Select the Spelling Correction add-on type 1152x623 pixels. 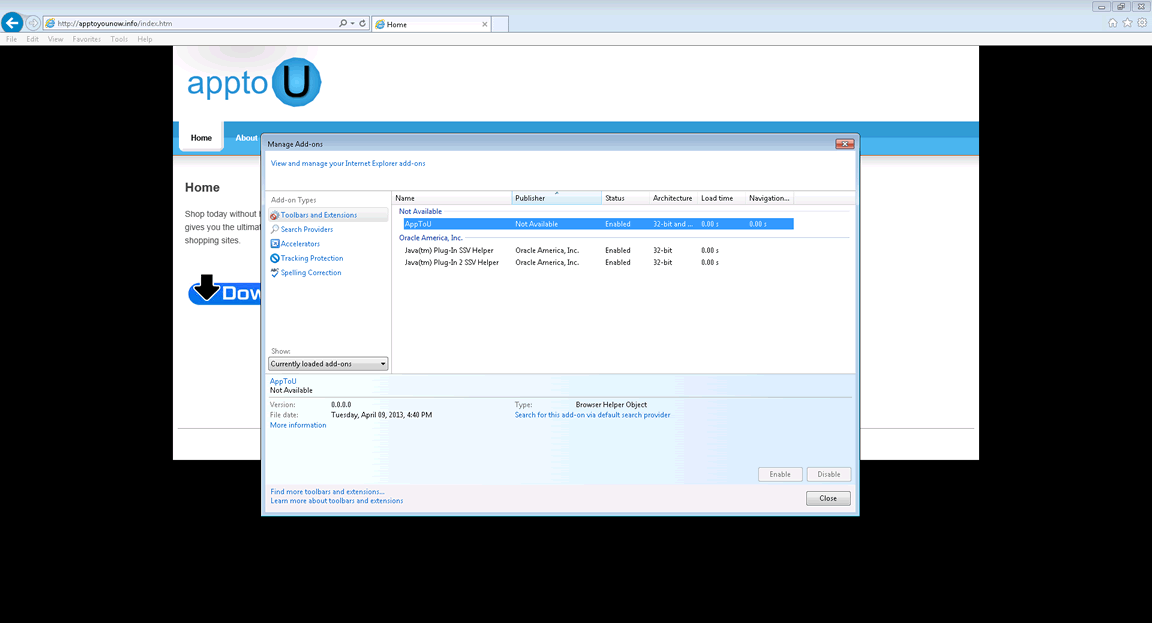pos(310,273)
